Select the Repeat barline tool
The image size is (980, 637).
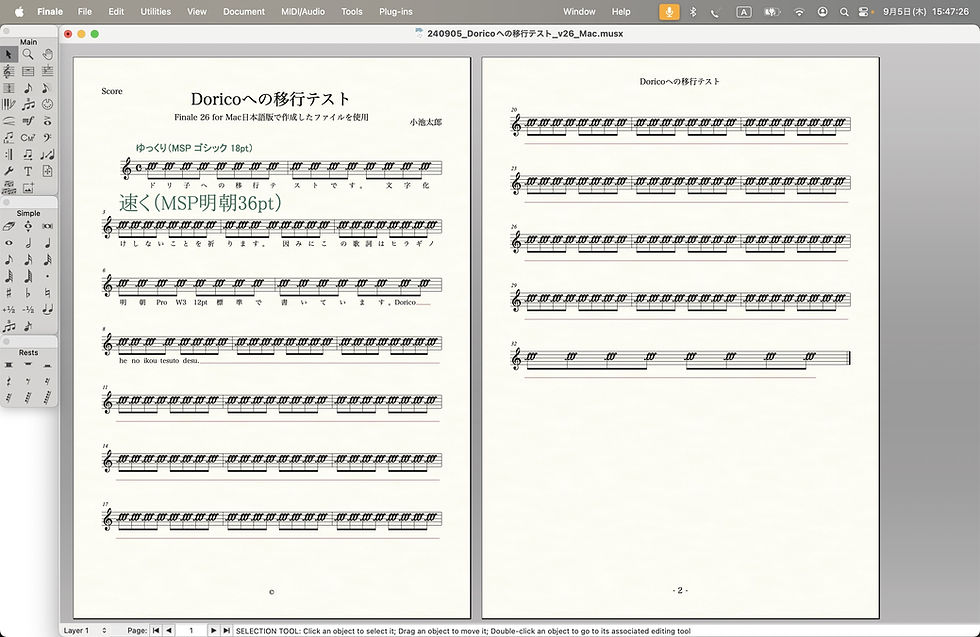(9, 154)
